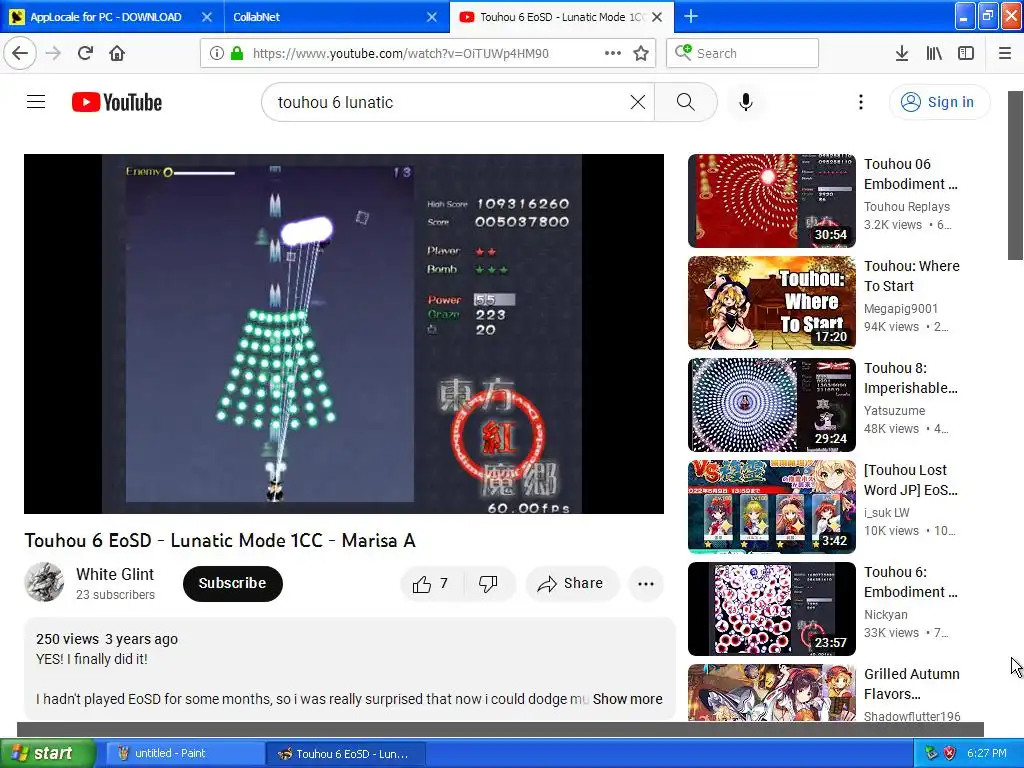Bookmark this page with the star icon
The image size is (1024, 768).
coord(641,53)
